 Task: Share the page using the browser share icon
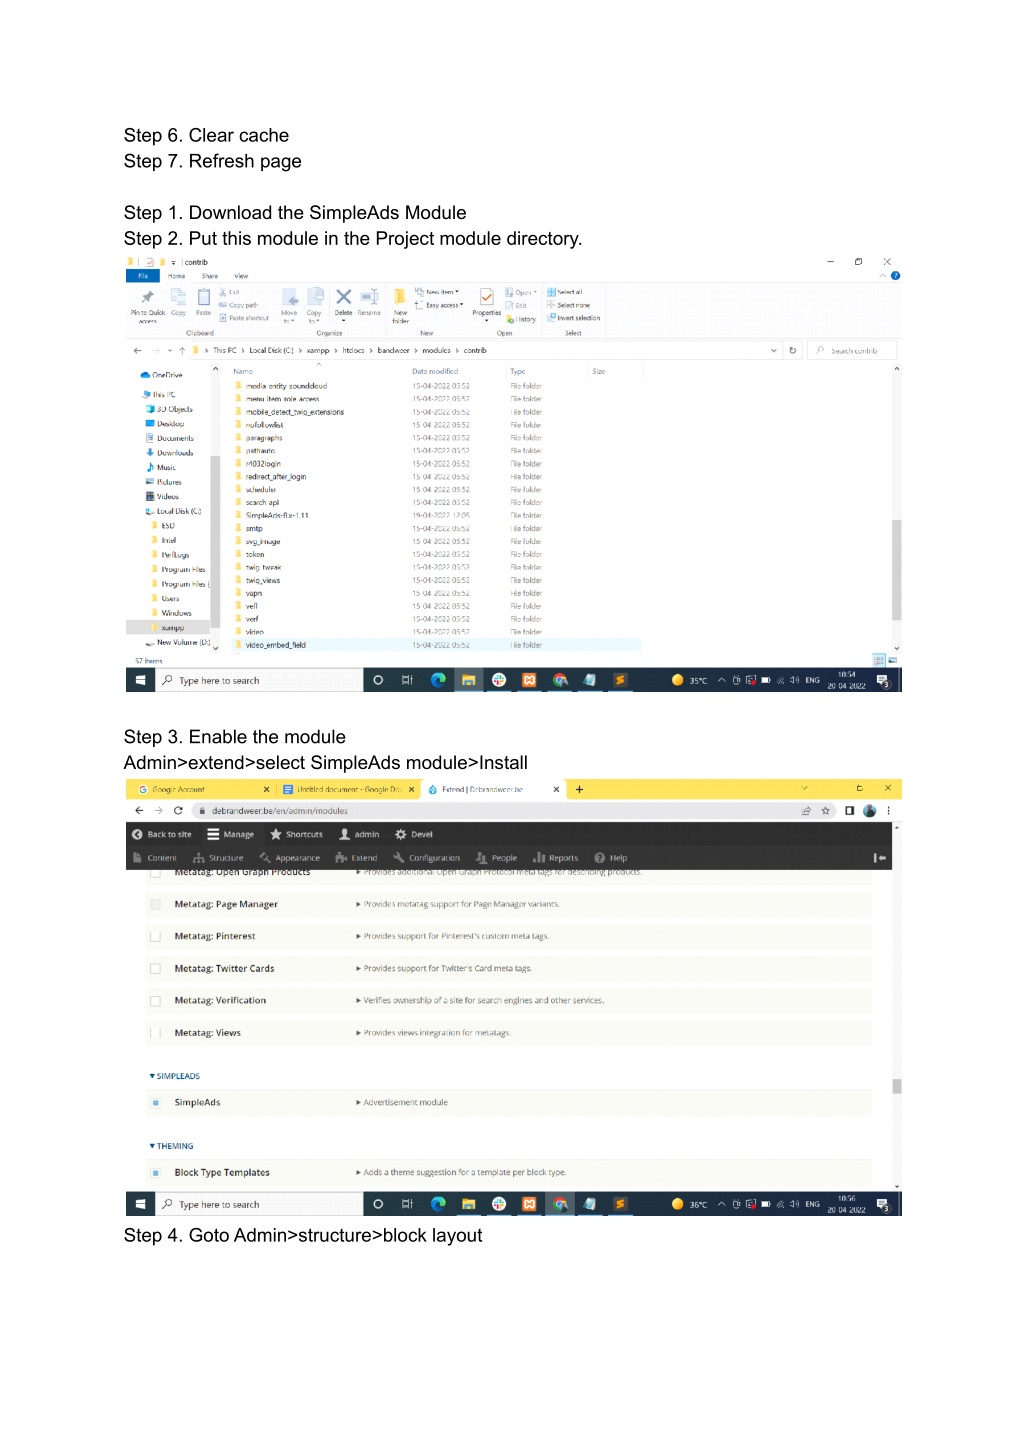[x=806, y=811]
